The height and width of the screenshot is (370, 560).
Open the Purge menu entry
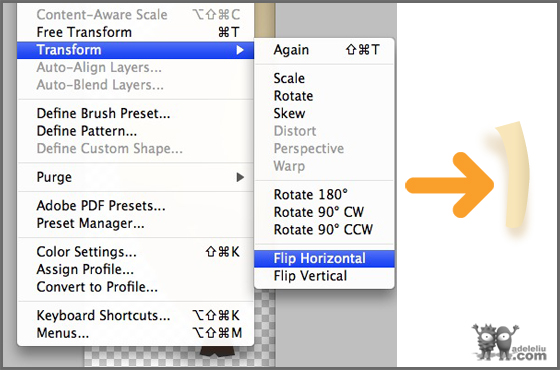point(135,177)
